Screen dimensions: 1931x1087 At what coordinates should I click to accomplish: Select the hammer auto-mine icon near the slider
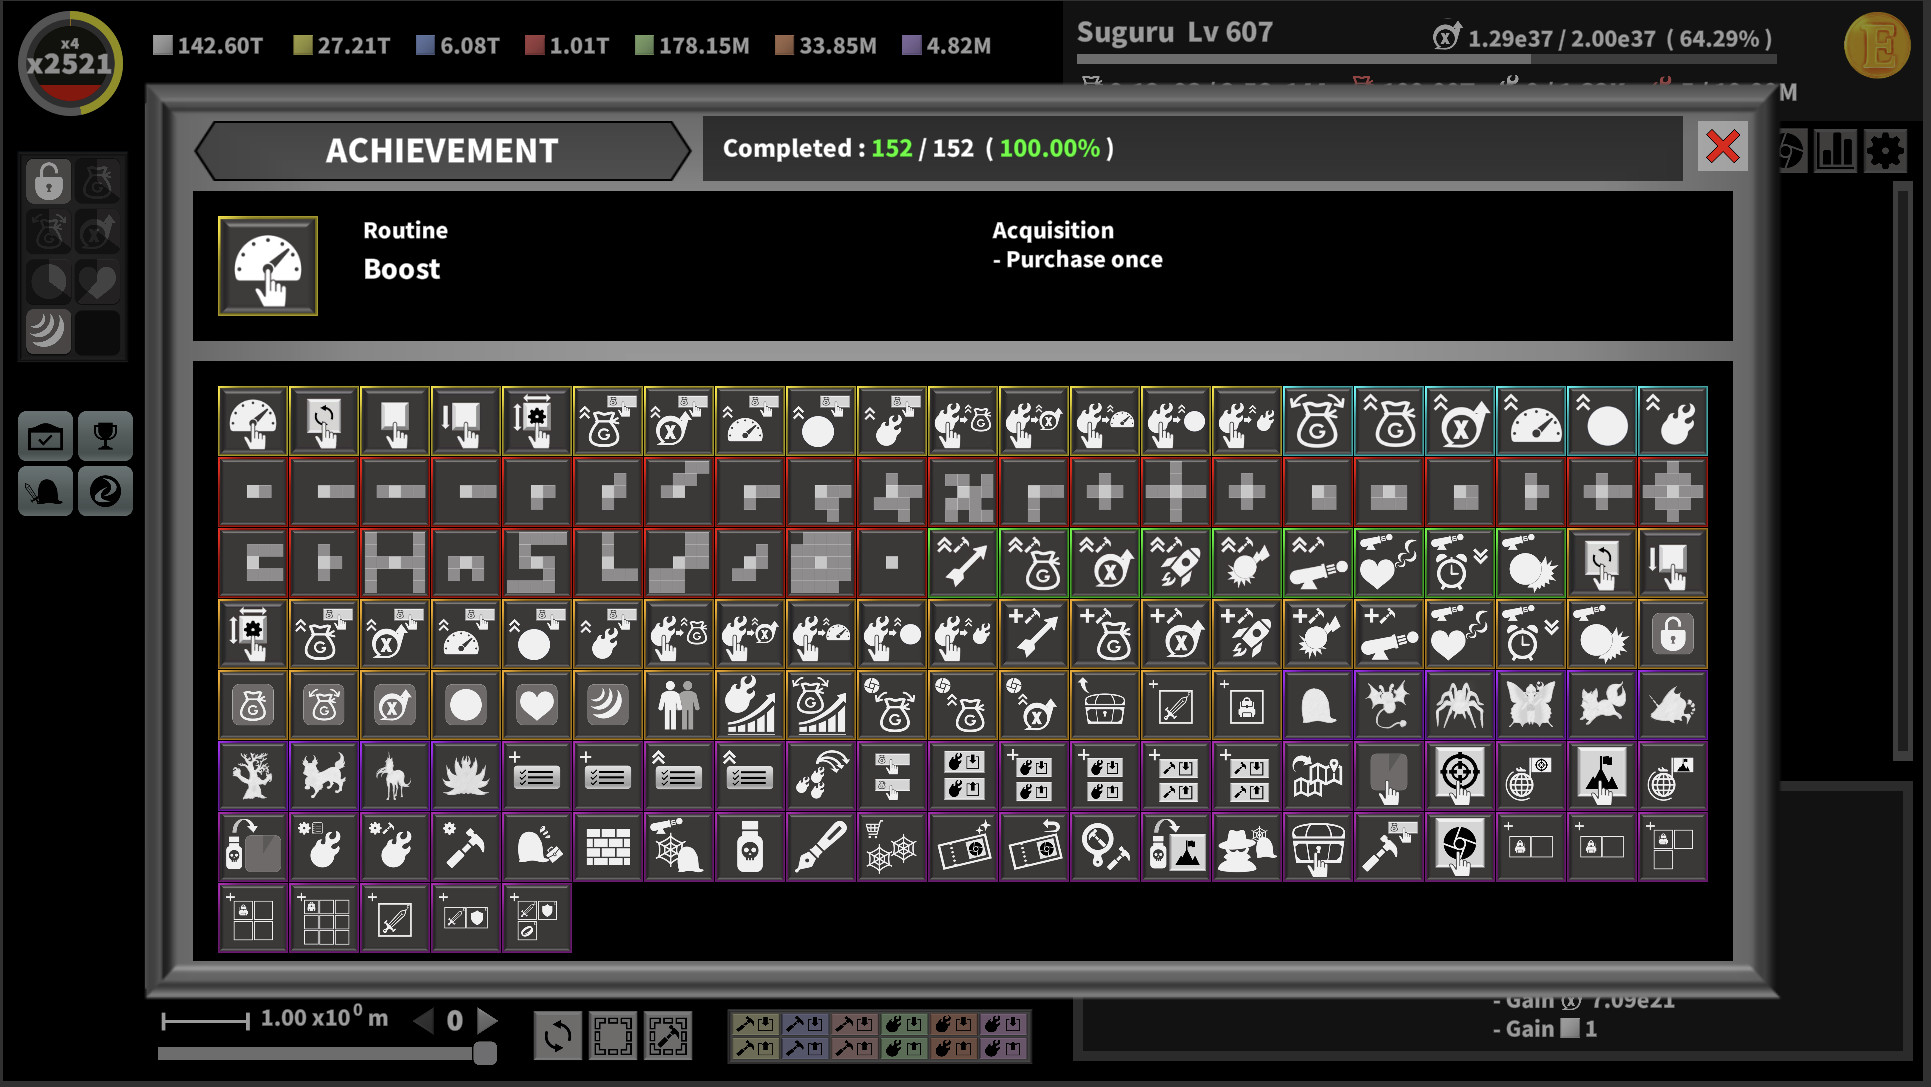[x=668, y=1037]
